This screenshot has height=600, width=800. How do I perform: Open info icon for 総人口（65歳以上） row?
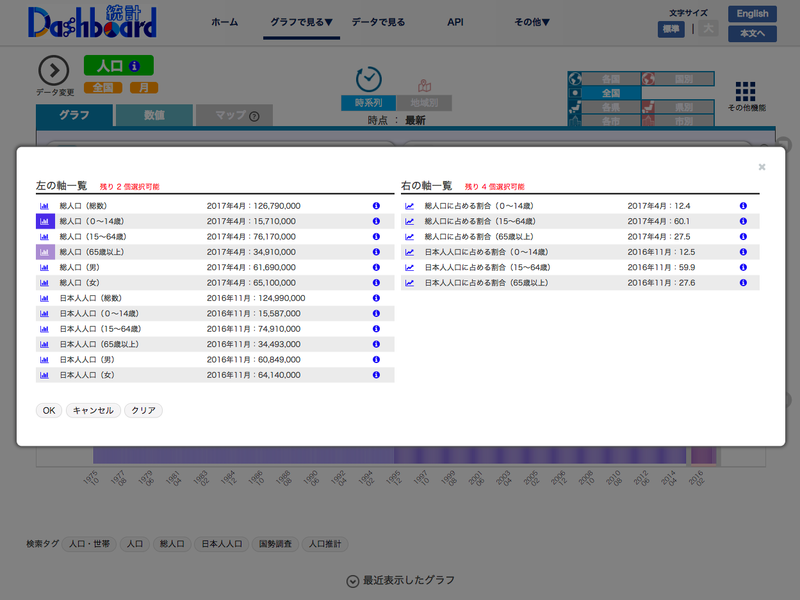coord(376,252)
